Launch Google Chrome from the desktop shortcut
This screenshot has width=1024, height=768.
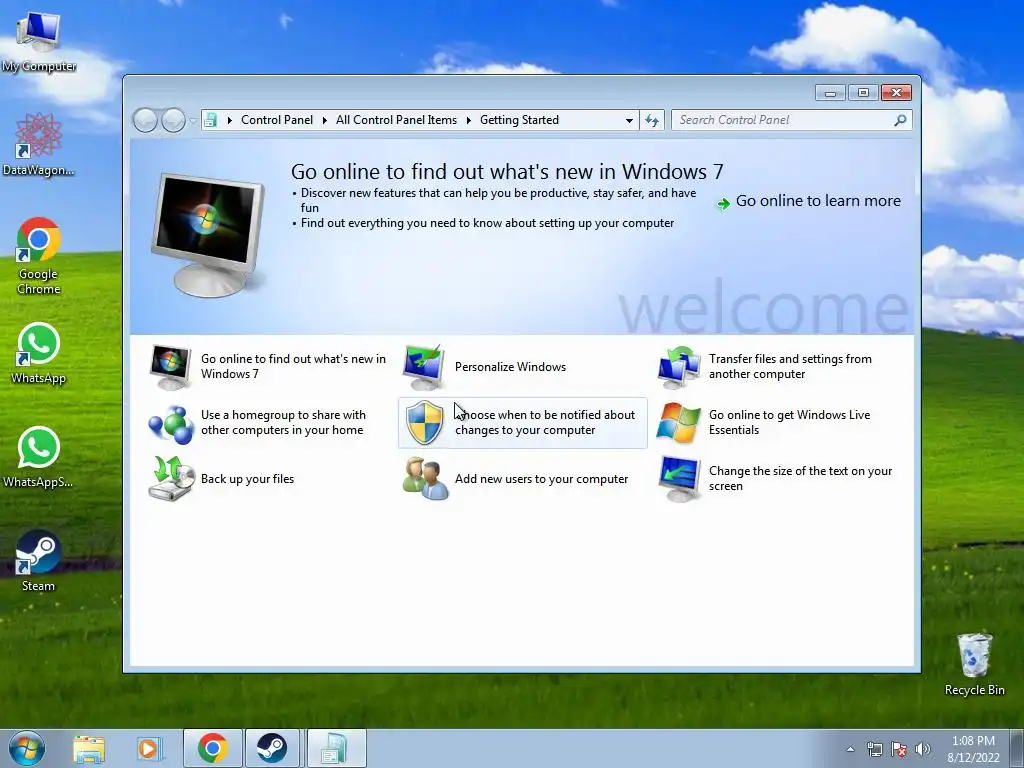tap(39, 256)
